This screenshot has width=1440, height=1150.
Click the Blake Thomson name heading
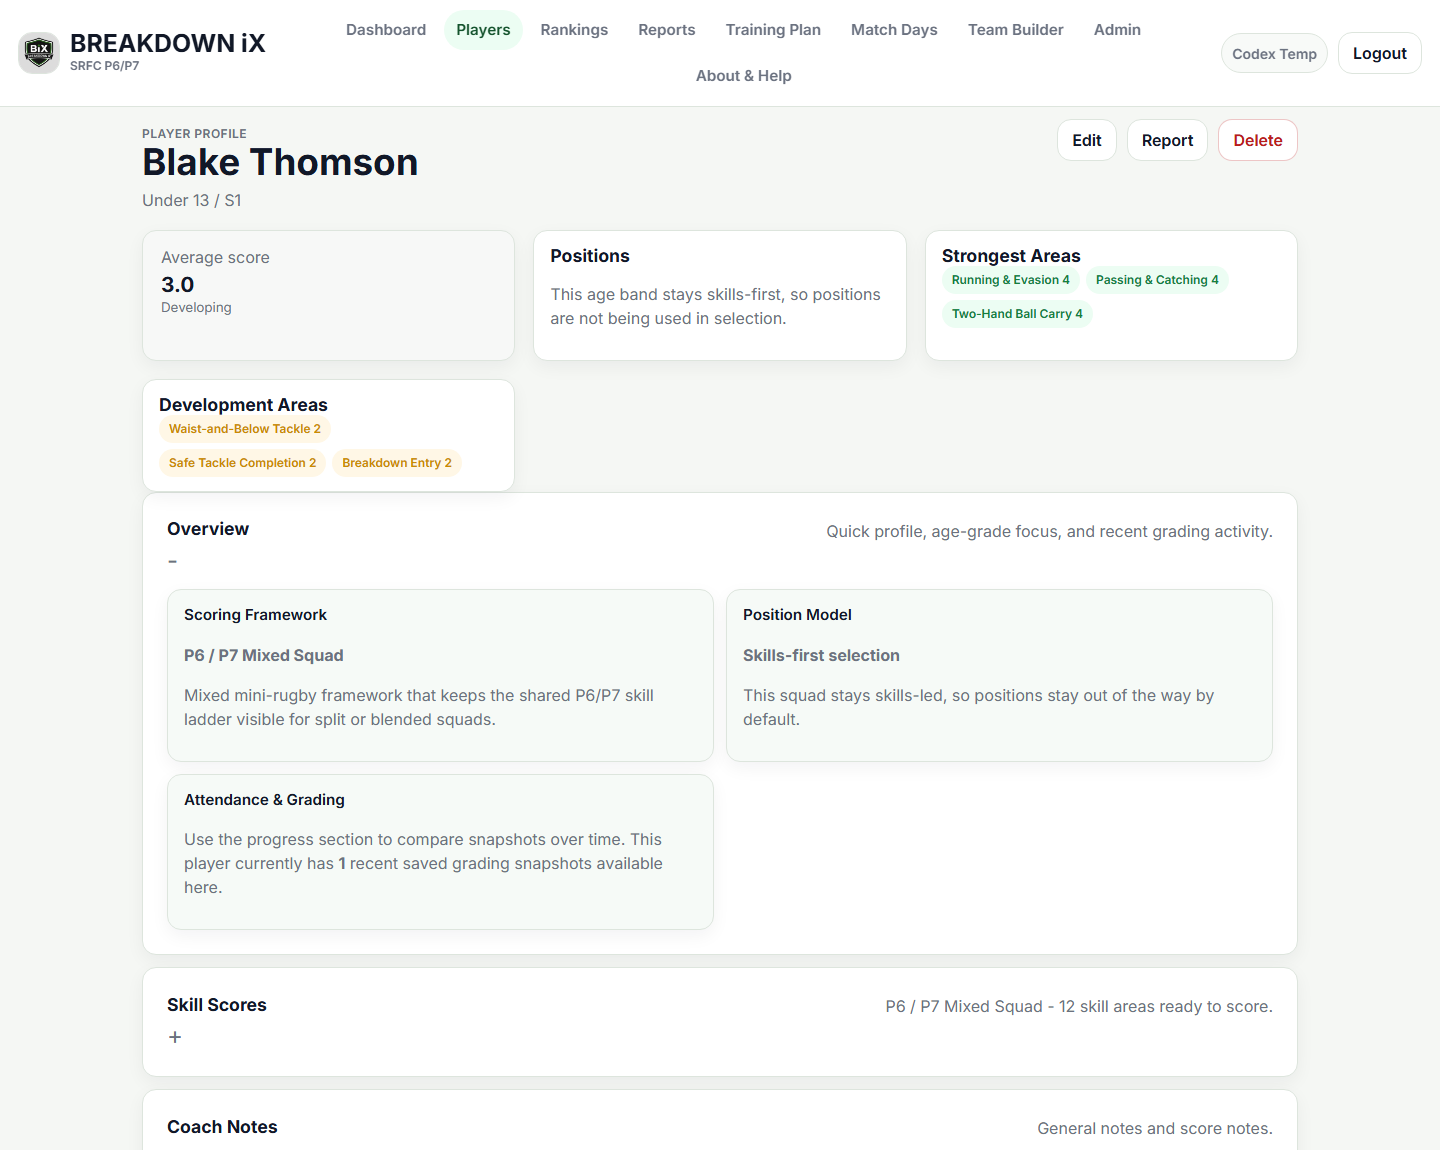[280, 163]
